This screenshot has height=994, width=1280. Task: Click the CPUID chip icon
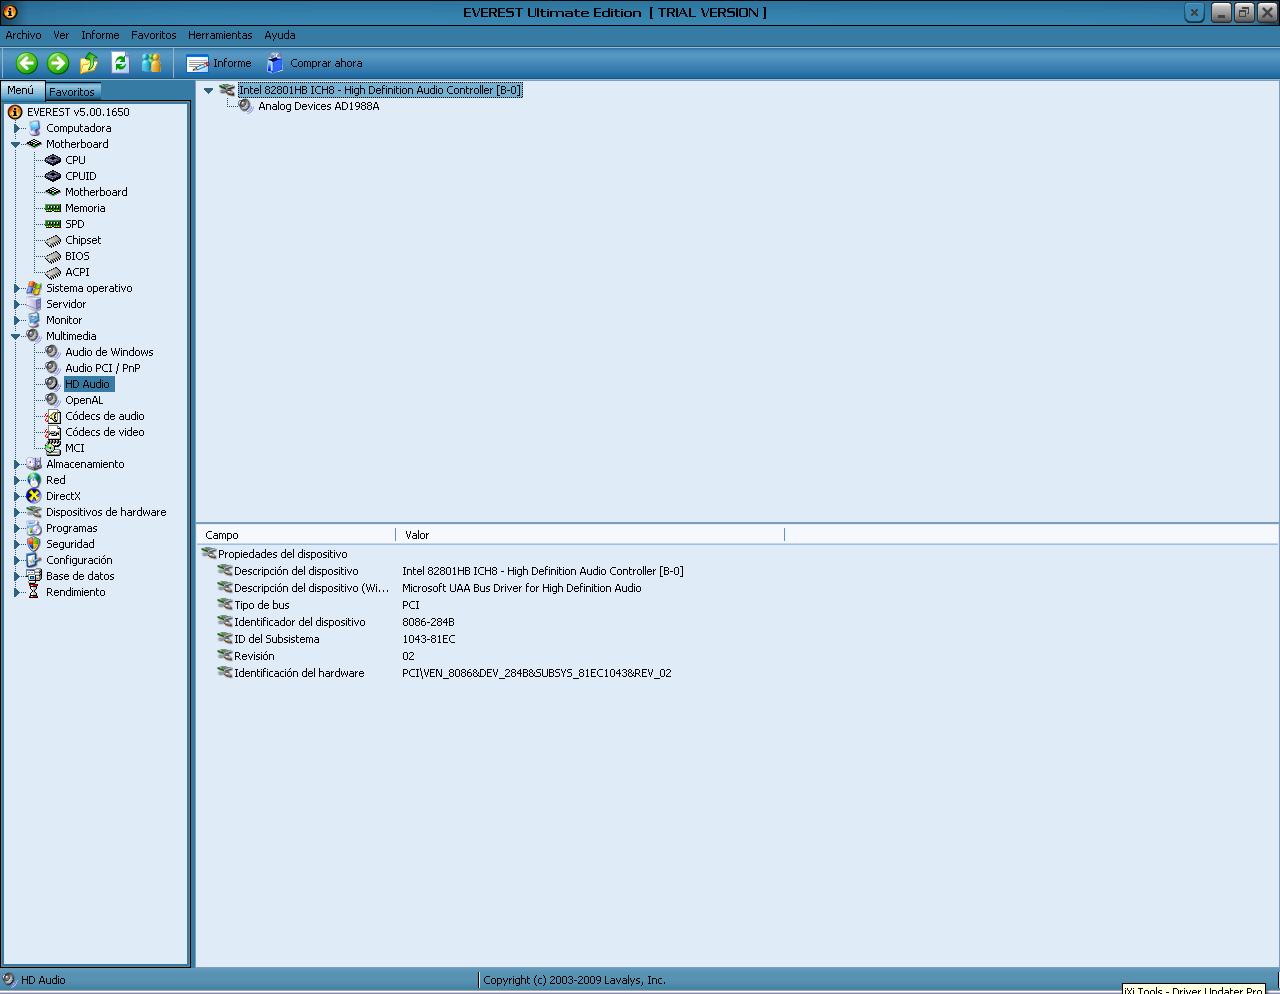[53, 176]
